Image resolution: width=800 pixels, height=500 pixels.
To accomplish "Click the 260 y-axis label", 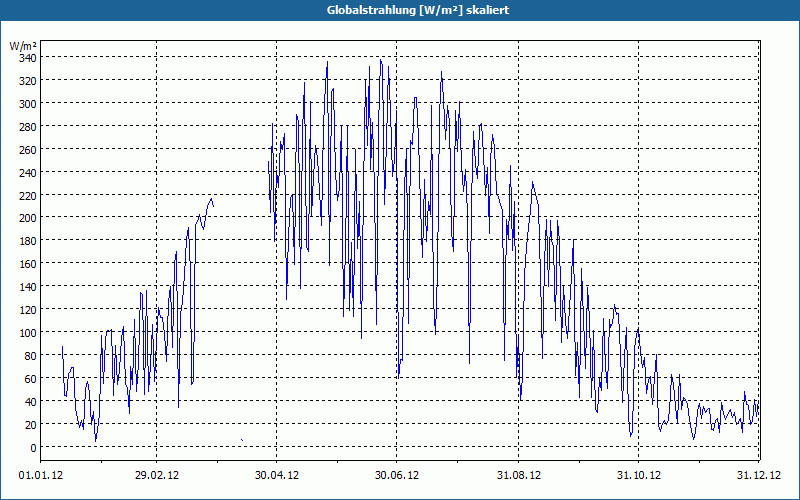I will click(x=28, y=149).
